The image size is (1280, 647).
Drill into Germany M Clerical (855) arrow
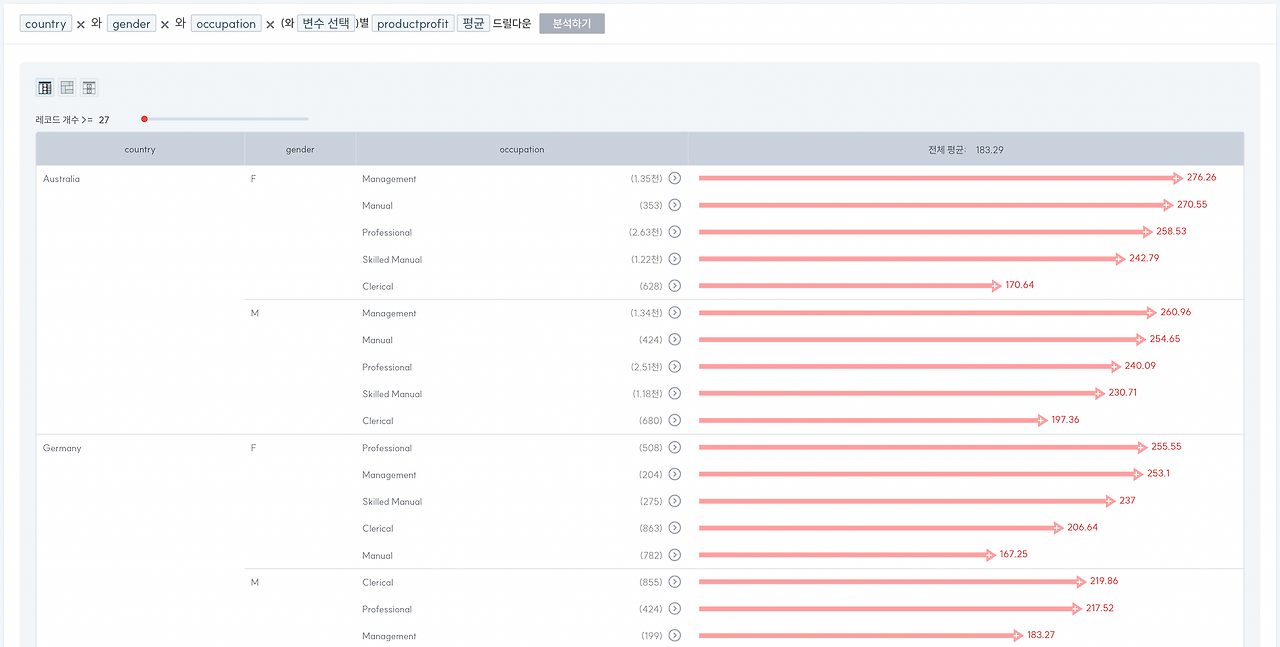coord(674,582)
